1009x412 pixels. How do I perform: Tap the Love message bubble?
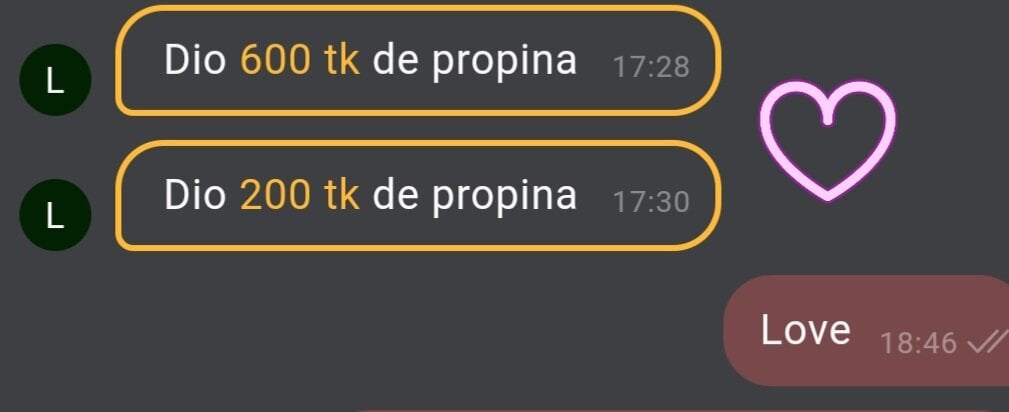[867, 331]
